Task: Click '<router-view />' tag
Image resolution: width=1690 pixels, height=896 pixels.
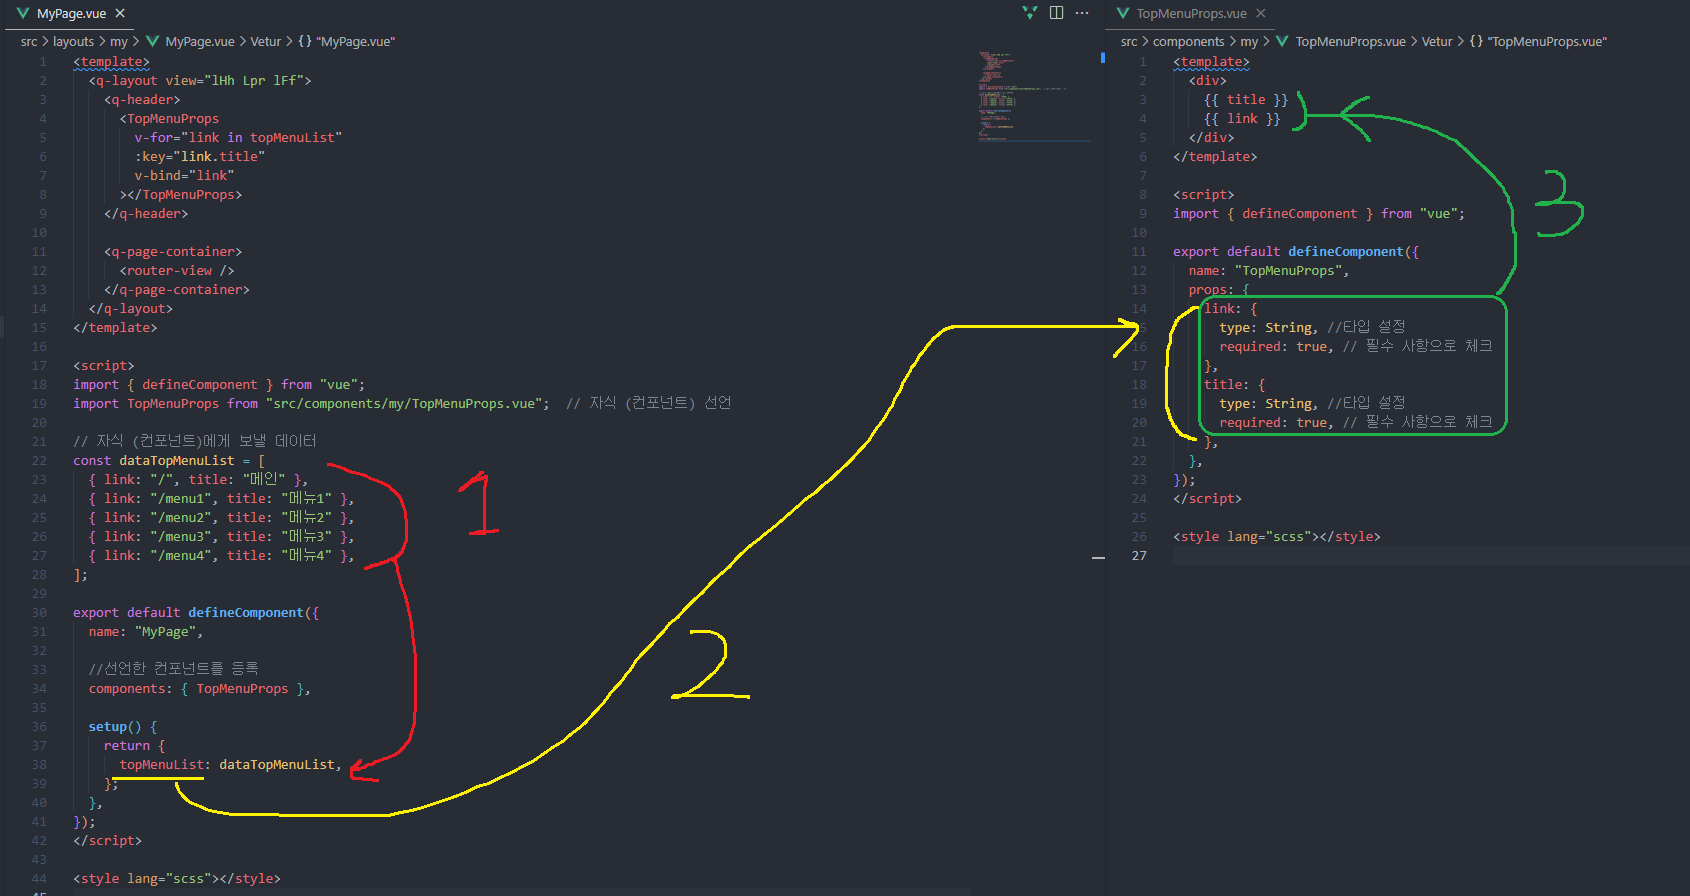Action: point(177,270)
